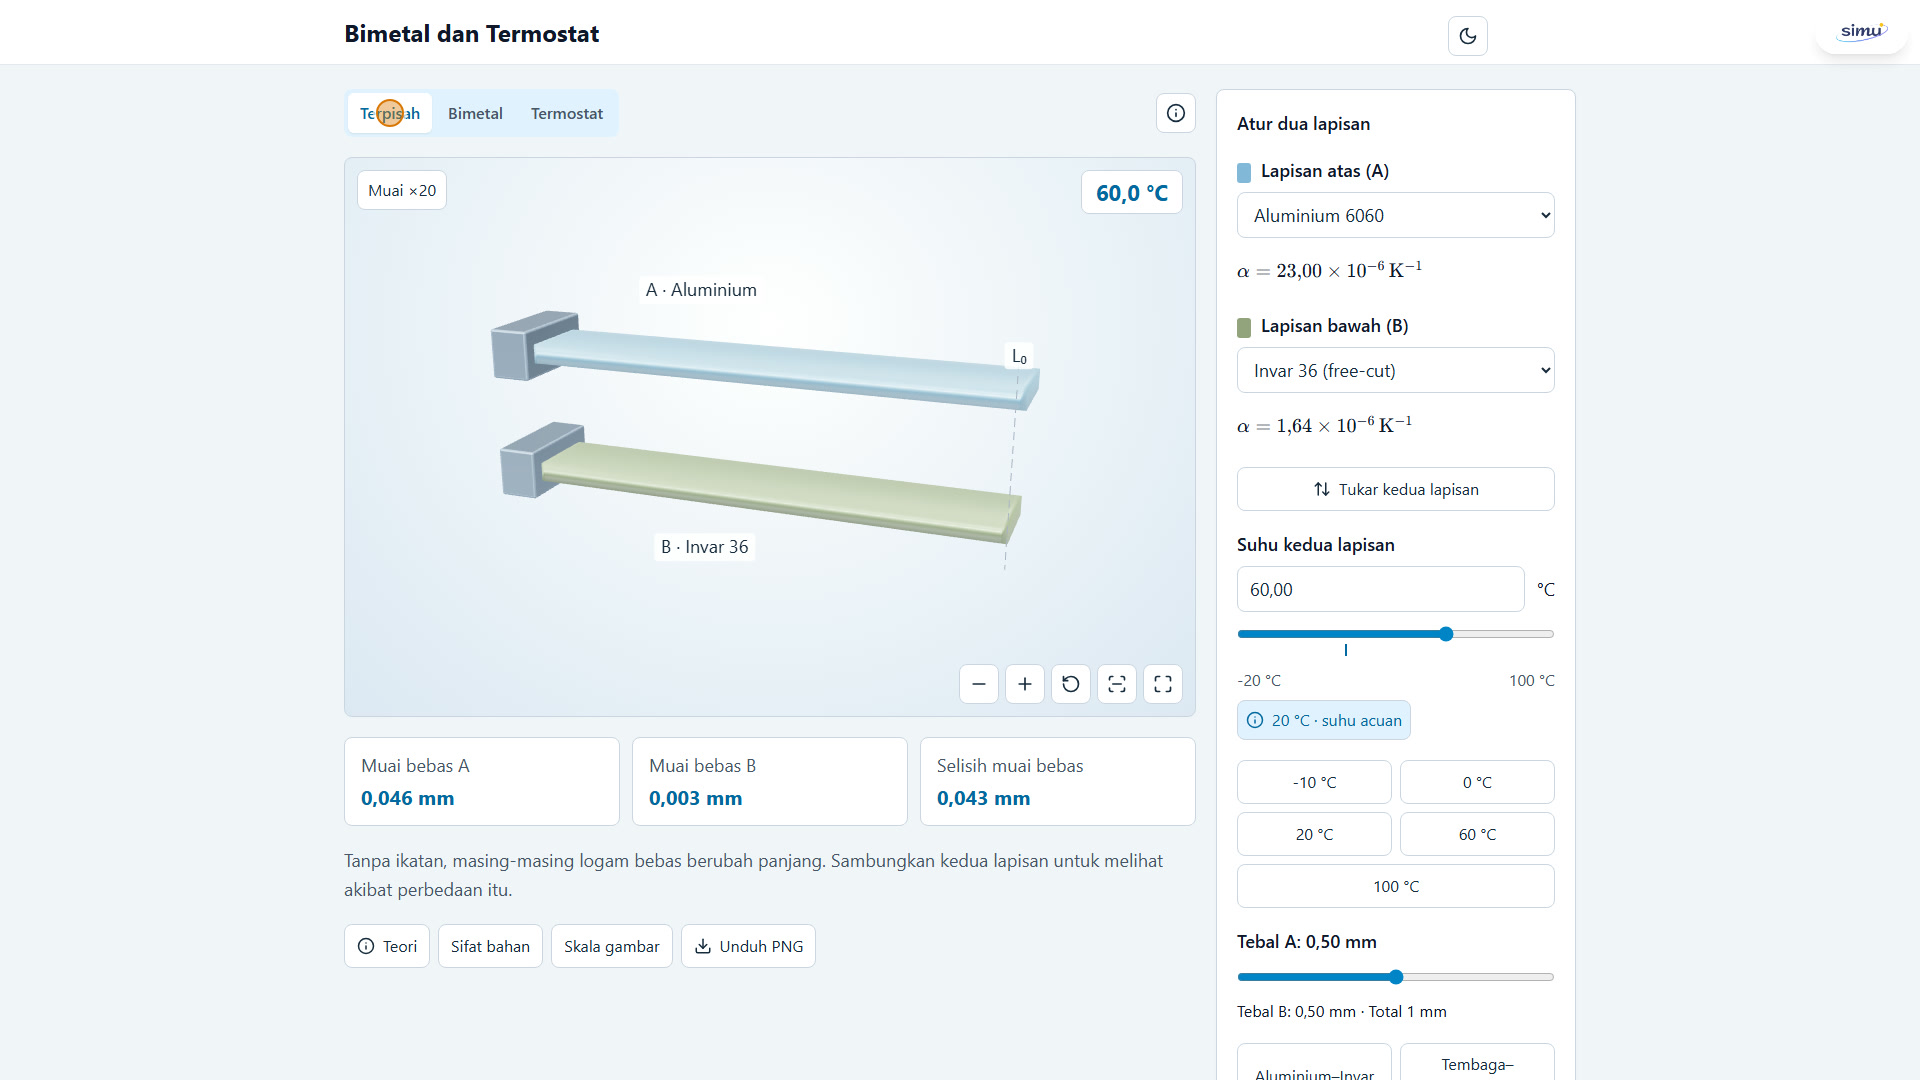
Task: Toggle dark mode moon icon
Action: pos(1467,36)
